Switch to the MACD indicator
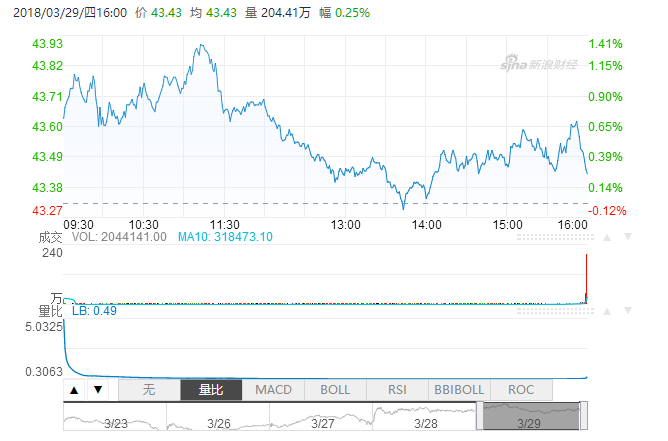 pyautogui.click(x=273, y=390)
